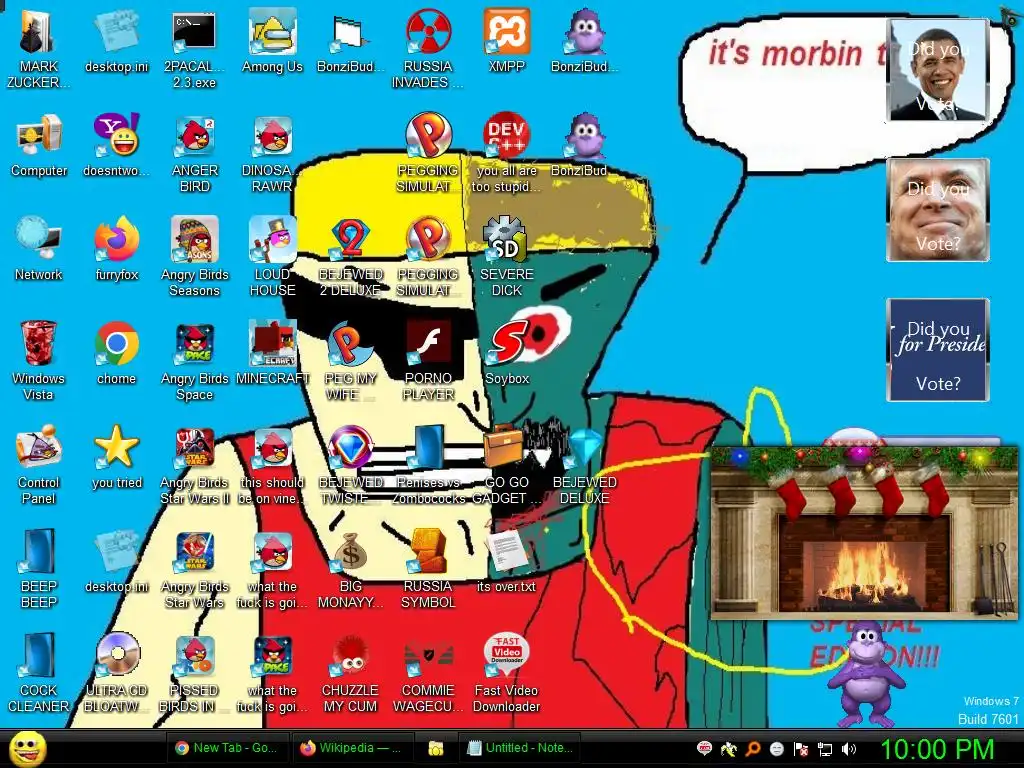
Task: Open Action Center flag tray icon
Action: (x=801, y=749)
